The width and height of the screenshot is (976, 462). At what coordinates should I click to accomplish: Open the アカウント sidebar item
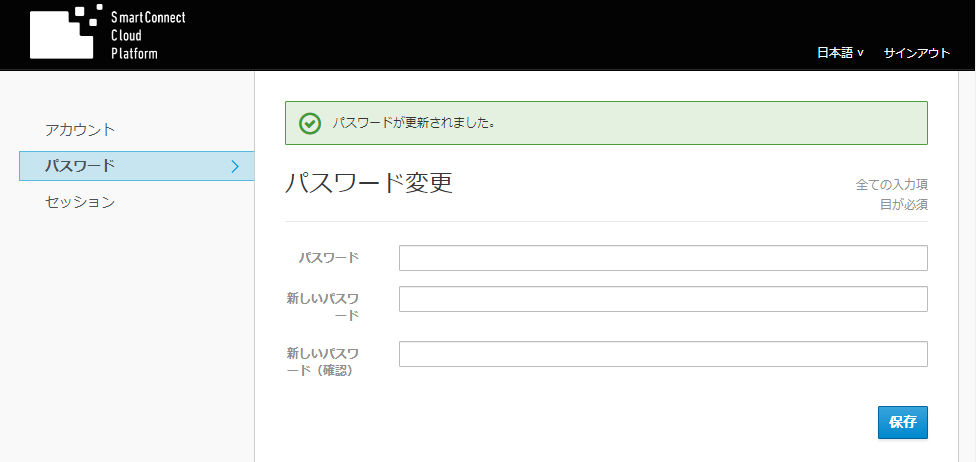pyautogui.click(x=80, y=130)
